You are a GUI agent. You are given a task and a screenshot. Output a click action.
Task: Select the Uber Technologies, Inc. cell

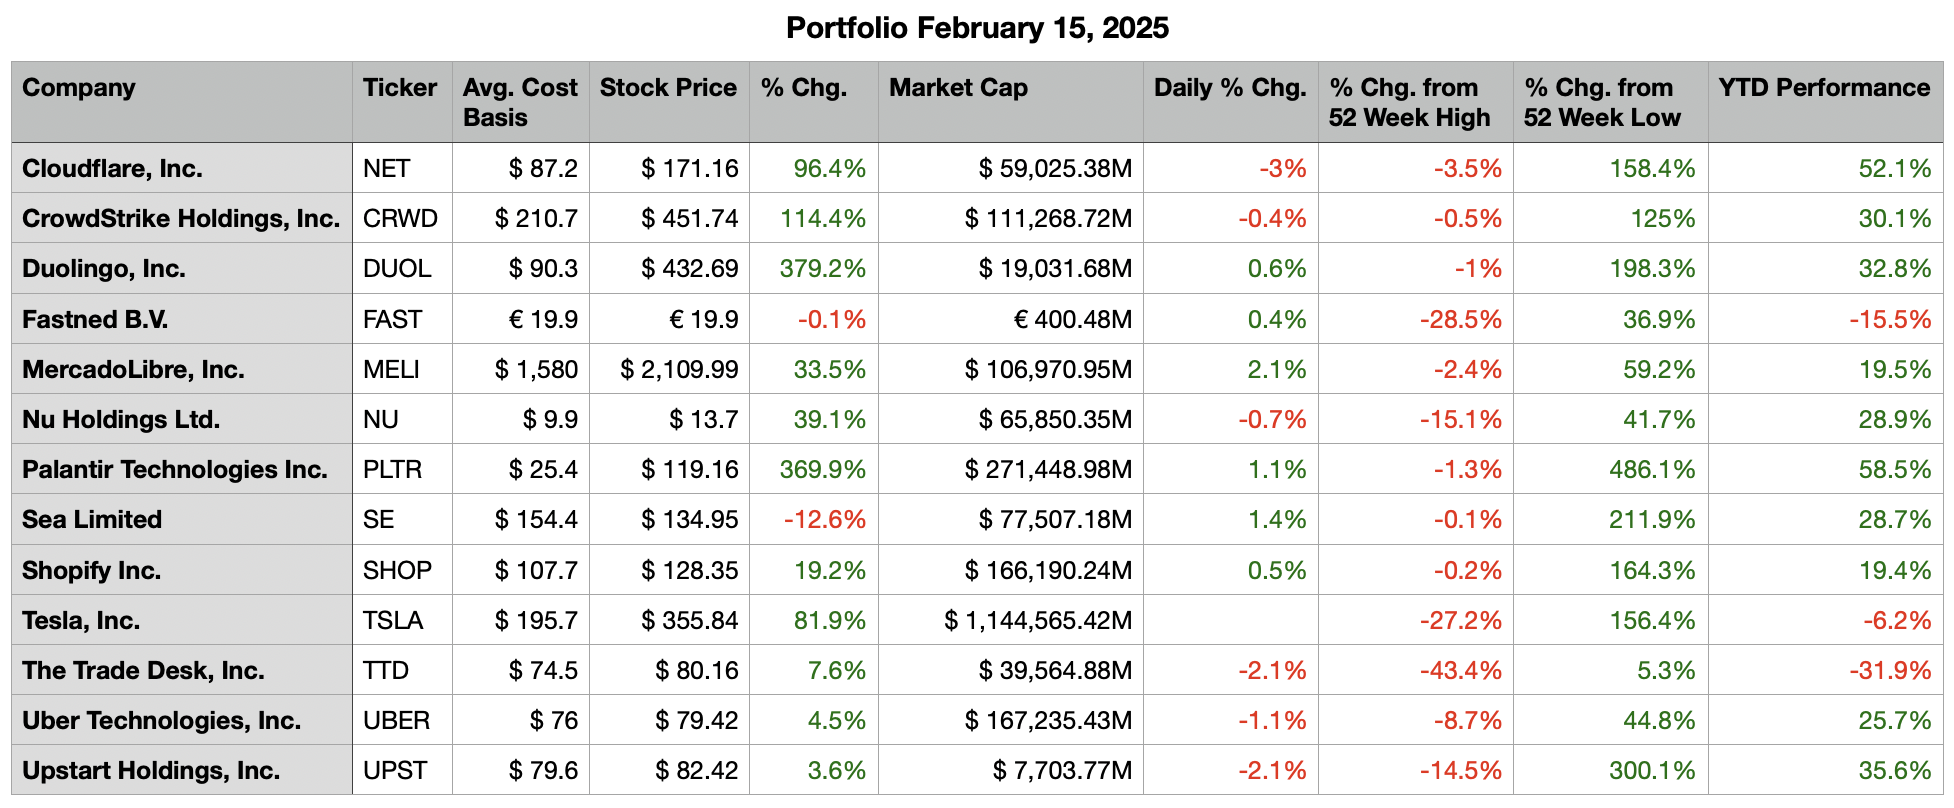[x=162, y=721]
